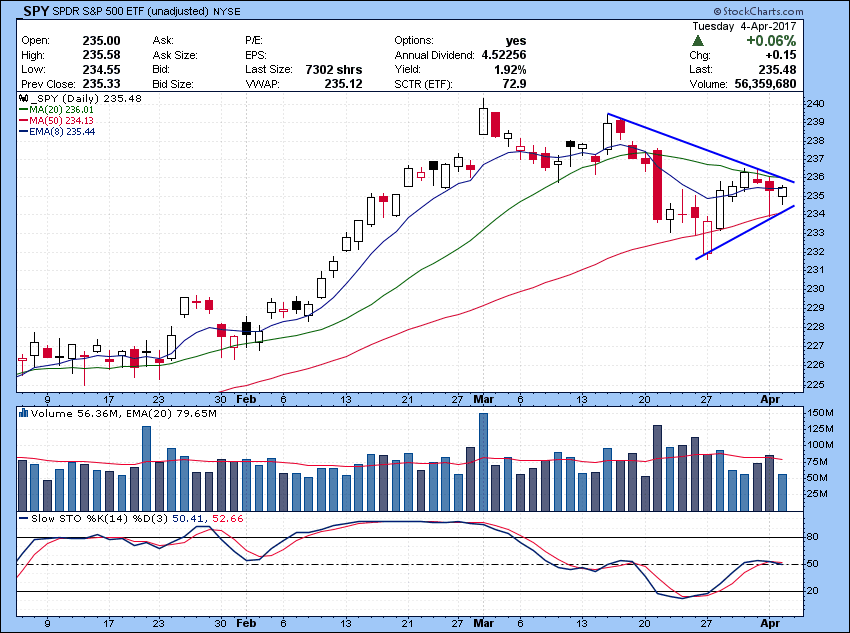Screen dimensions: 850x633
Task: Click the 230 label on the price axis
Action: [x=815, y=289]
